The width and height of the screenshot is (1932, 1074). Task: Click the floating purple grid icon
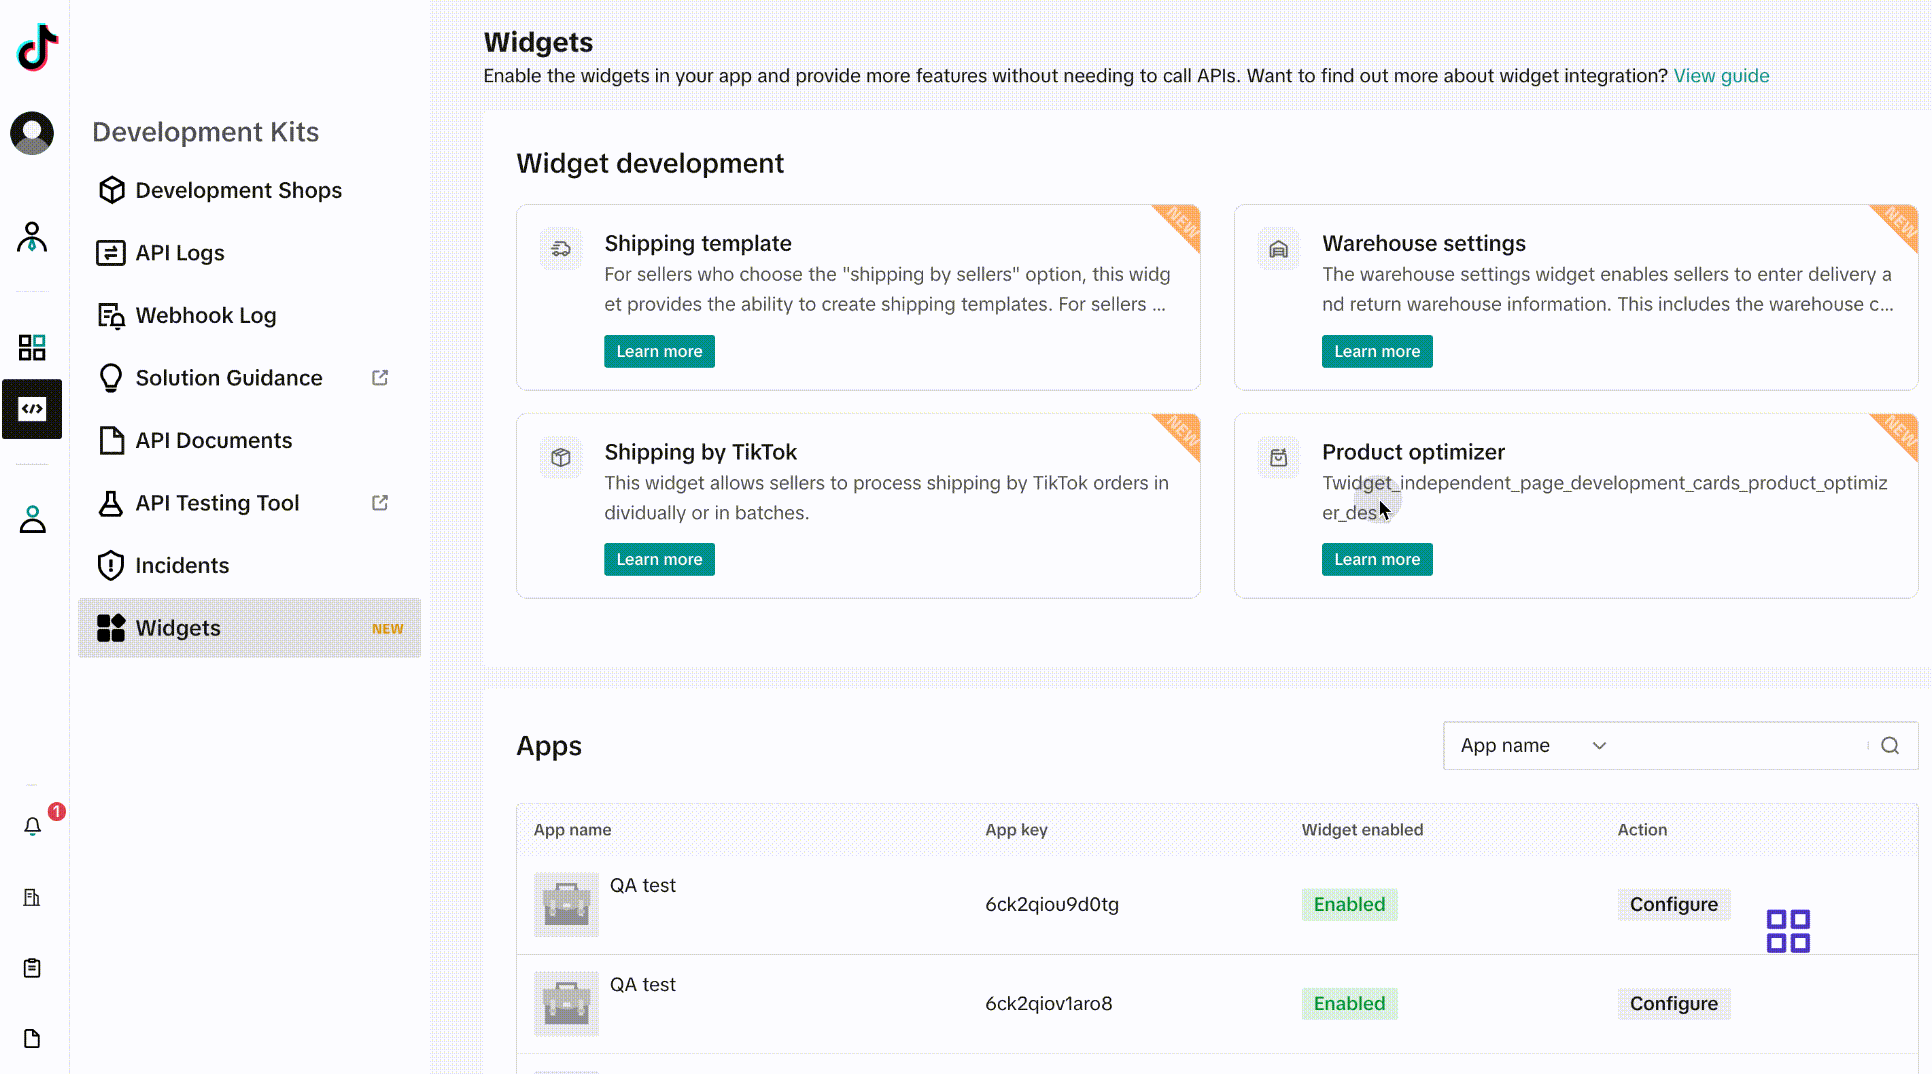tap(1788, 931)
